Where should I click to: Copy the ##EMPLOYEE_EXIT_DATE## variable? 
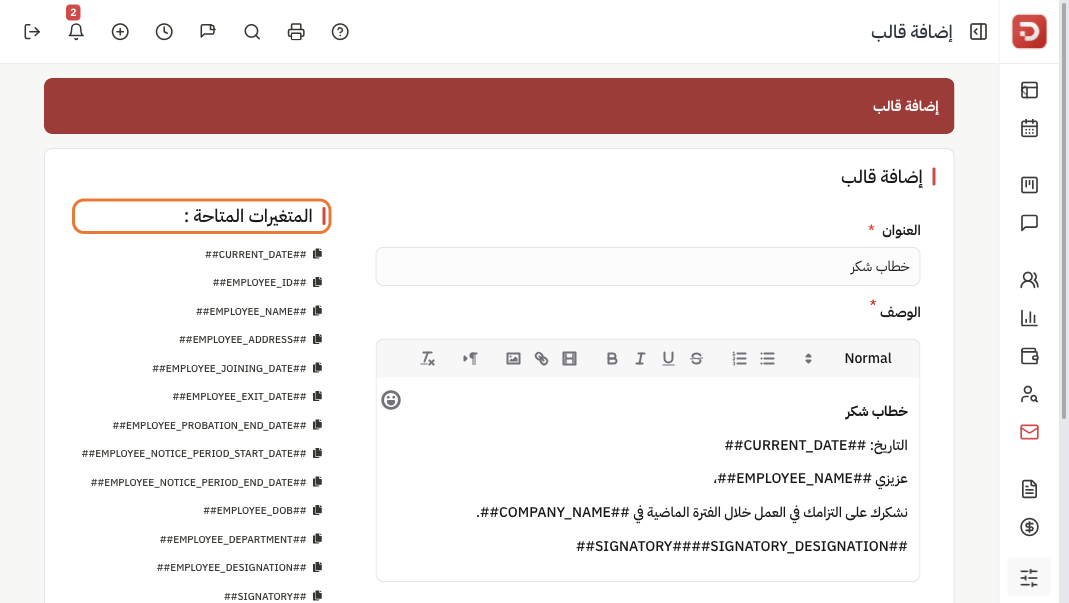[317, 396]
